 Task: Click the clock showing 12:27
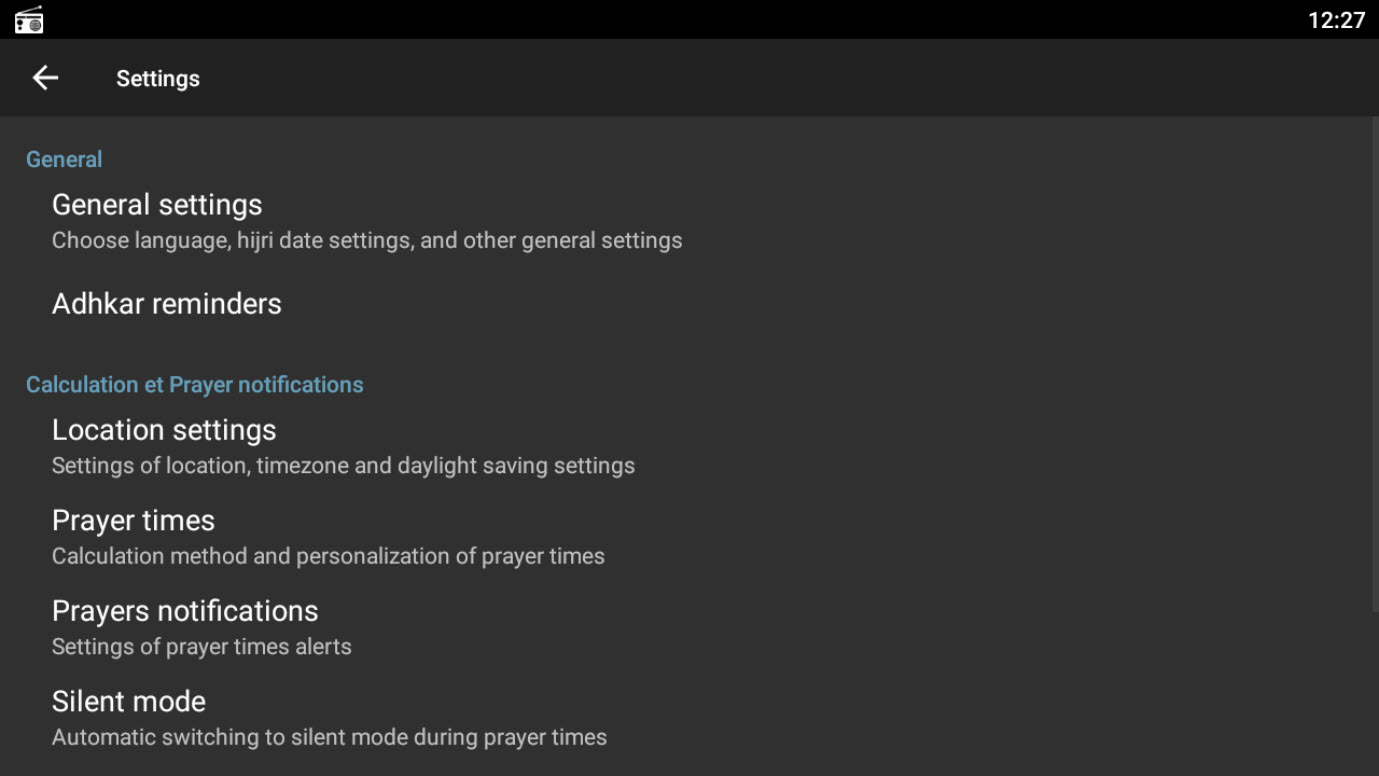pos(1336,20)
